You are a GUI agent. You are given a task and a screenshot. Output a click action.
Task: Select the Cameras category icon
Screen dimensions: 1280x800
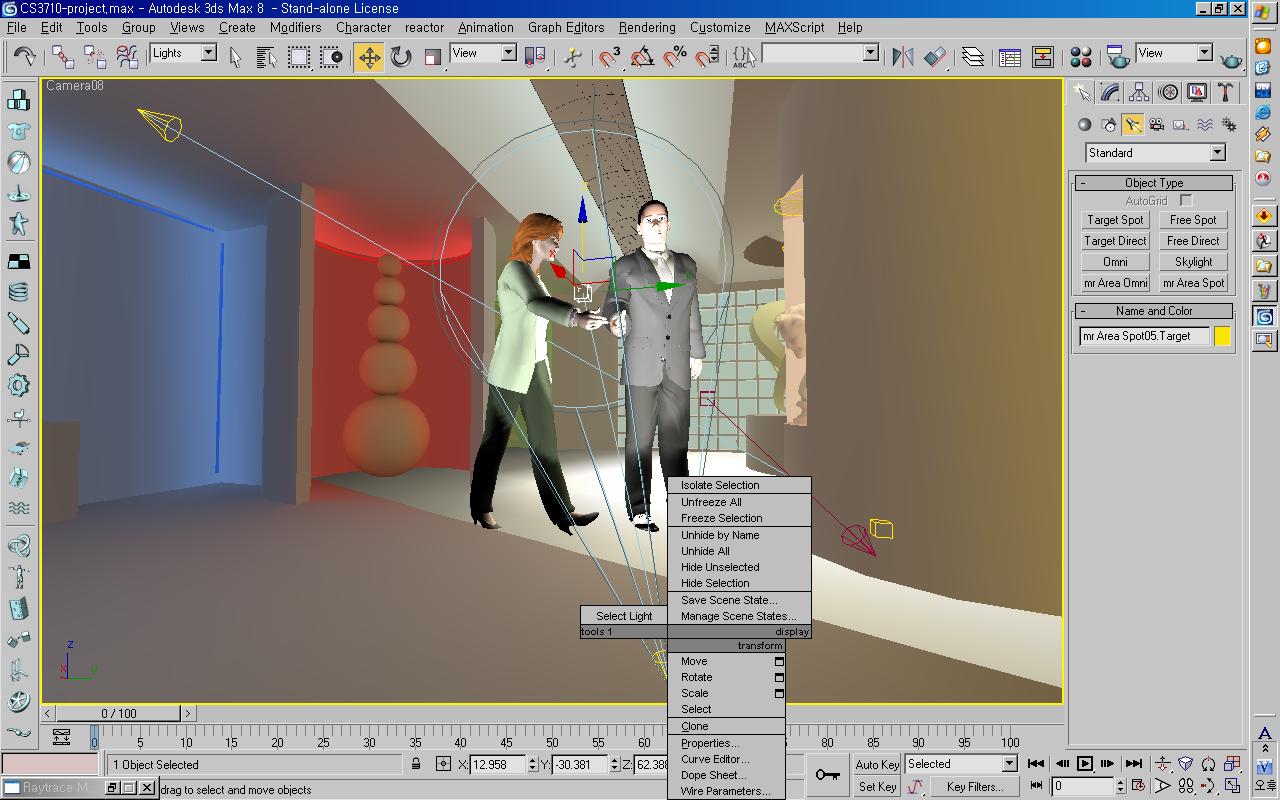(1157, 125)
